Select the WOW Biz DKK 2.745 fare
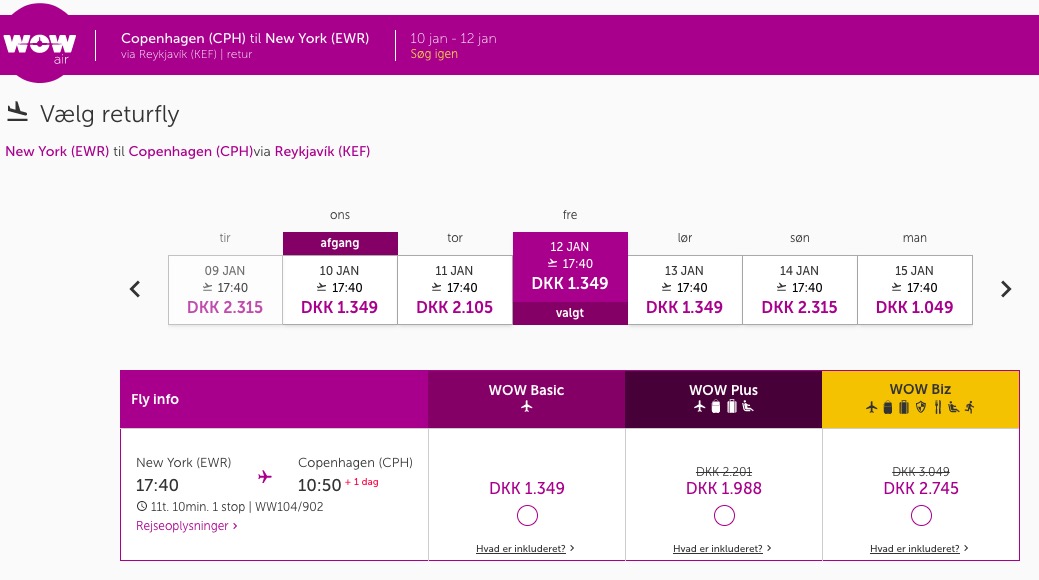The height and width of the screenshot is (580, 1039). coord(921,516)
